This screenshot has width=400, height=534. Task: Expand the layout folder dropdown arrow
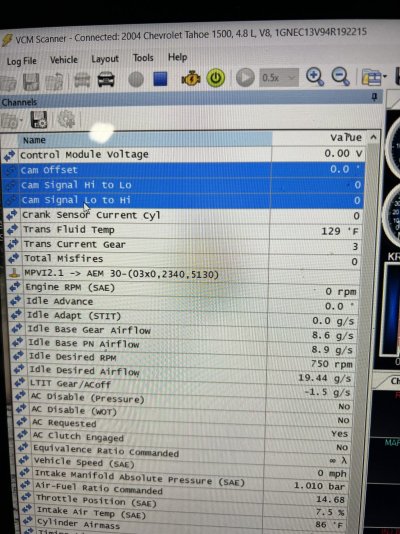(385, 77)
